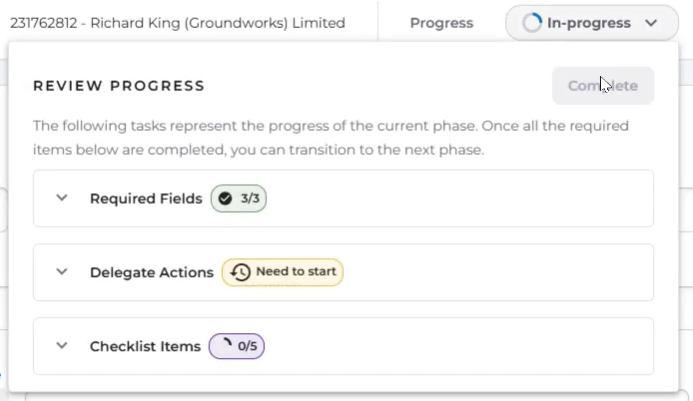Click the 3/3 count on Required Fields
The height and width of the screenshot is (401, 693).
(x=247, y=198)
